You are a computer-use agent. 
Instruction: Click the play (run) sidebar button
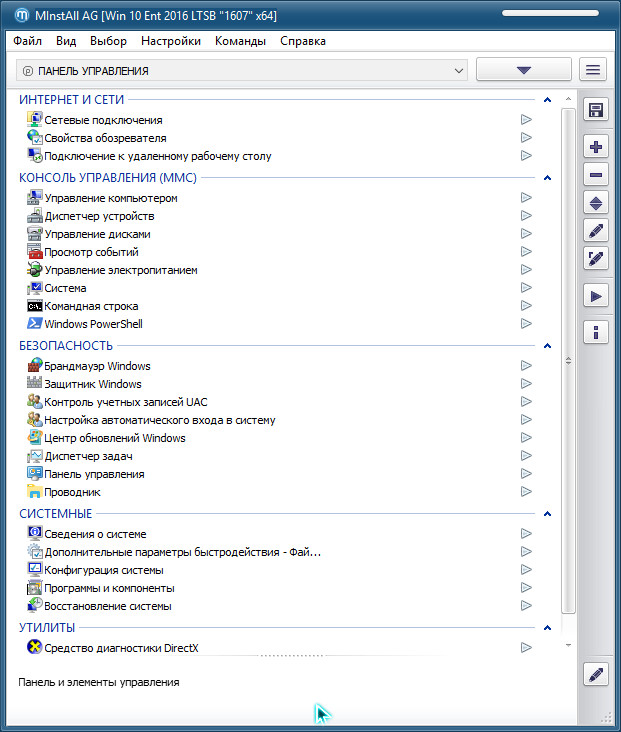click(x=595, y=296)
